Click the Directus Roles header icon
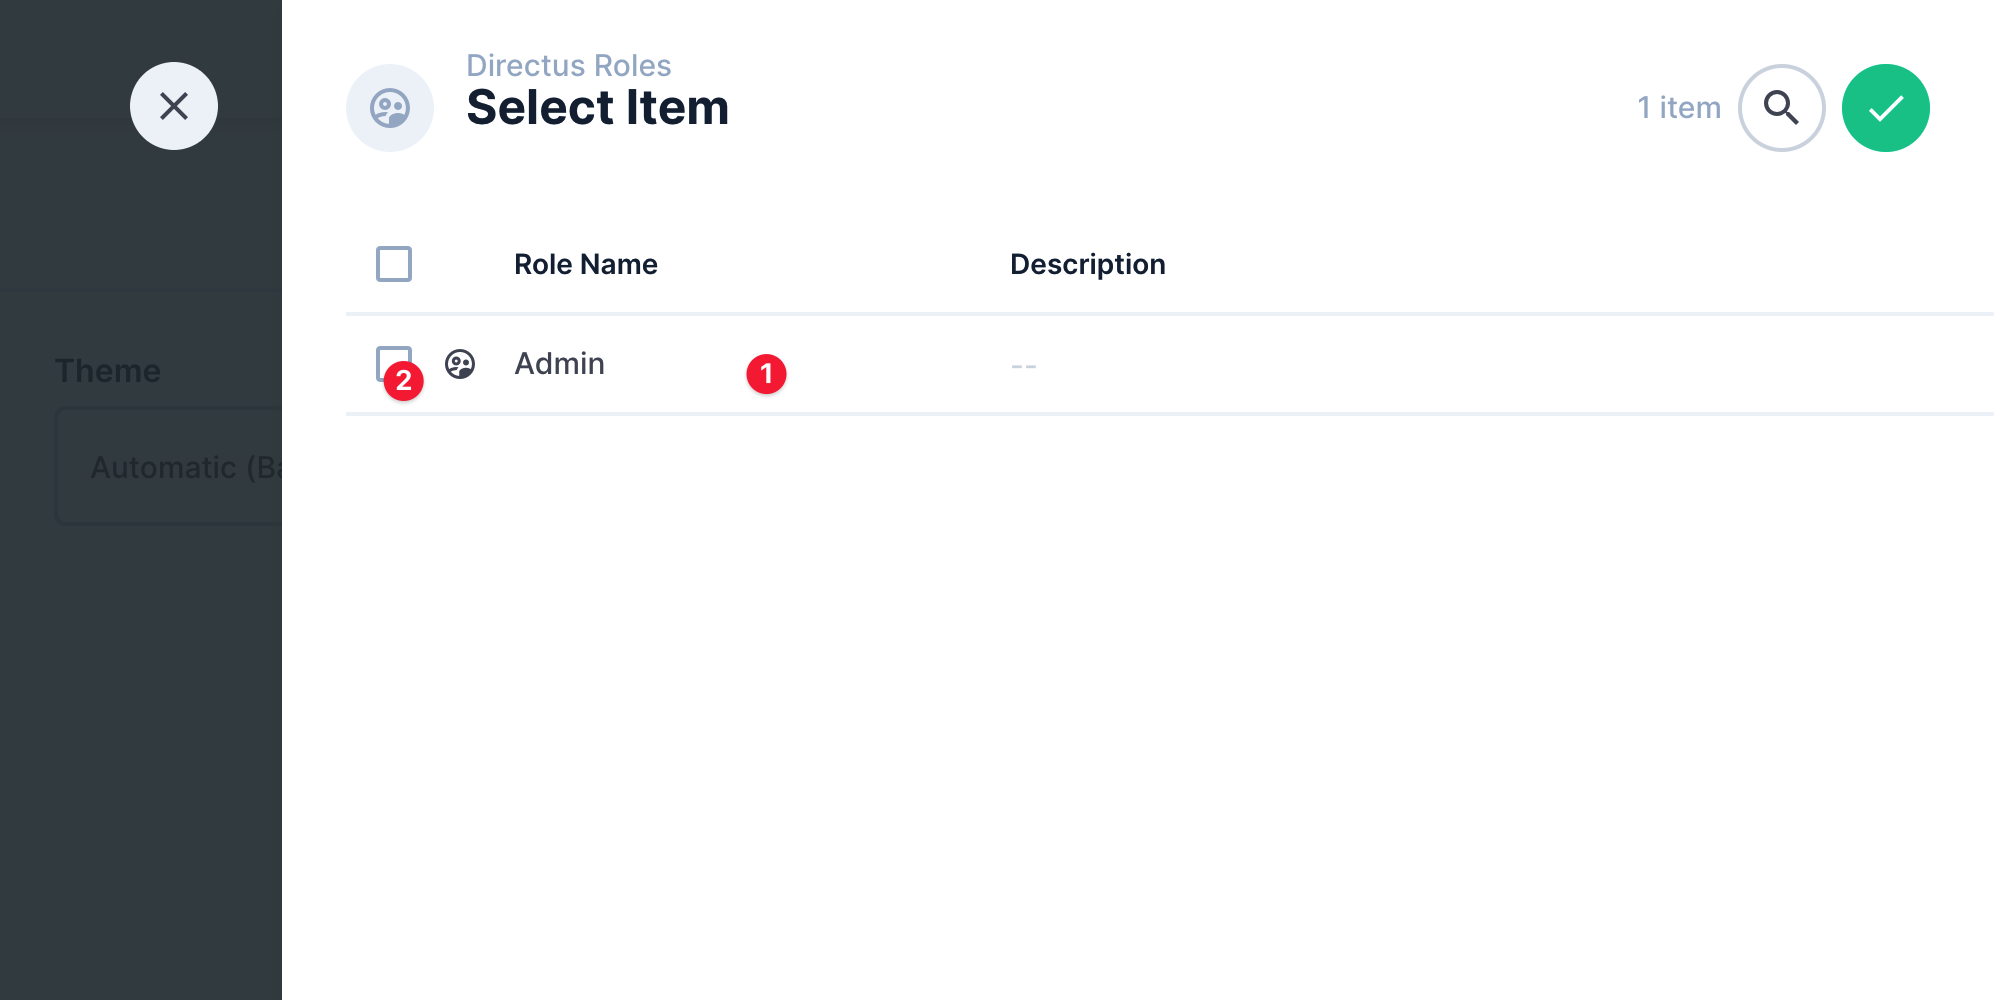The width and height of the screenshot is (1994, 1000). (390, 108)
